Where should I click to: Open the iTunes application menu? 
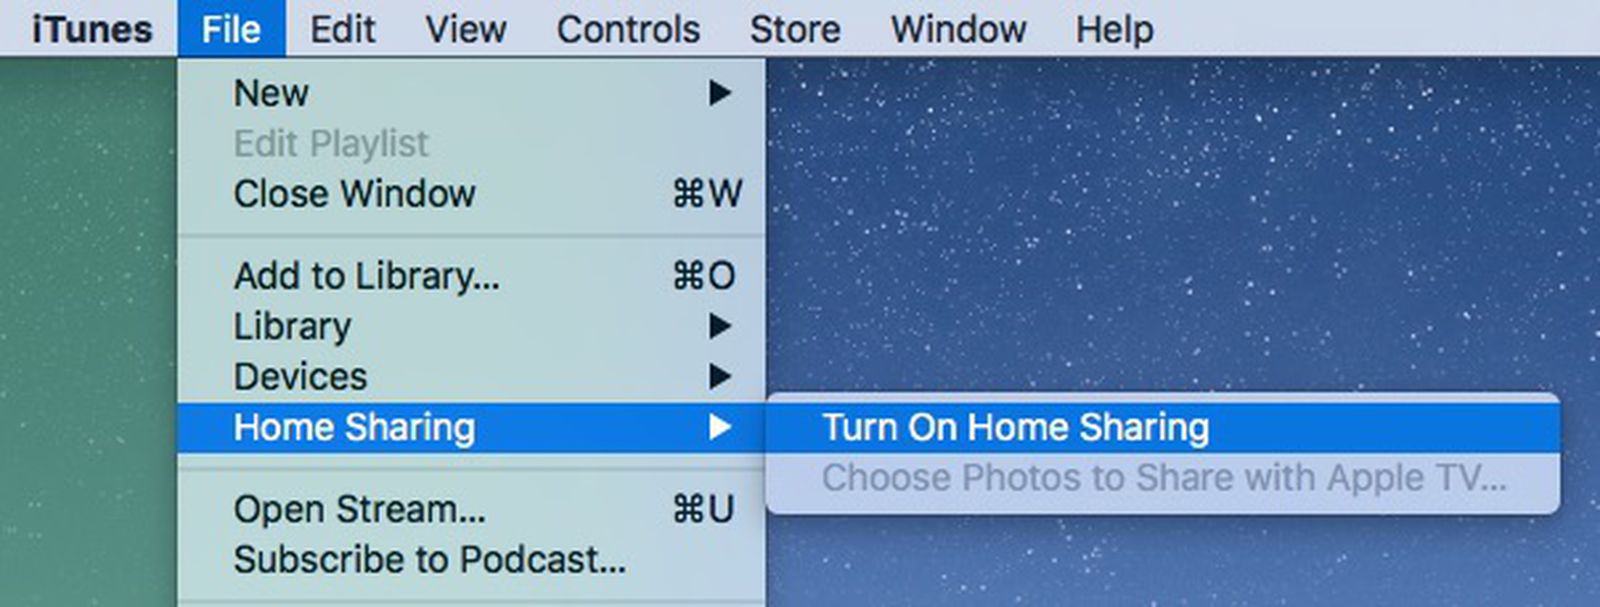(90, 28)
